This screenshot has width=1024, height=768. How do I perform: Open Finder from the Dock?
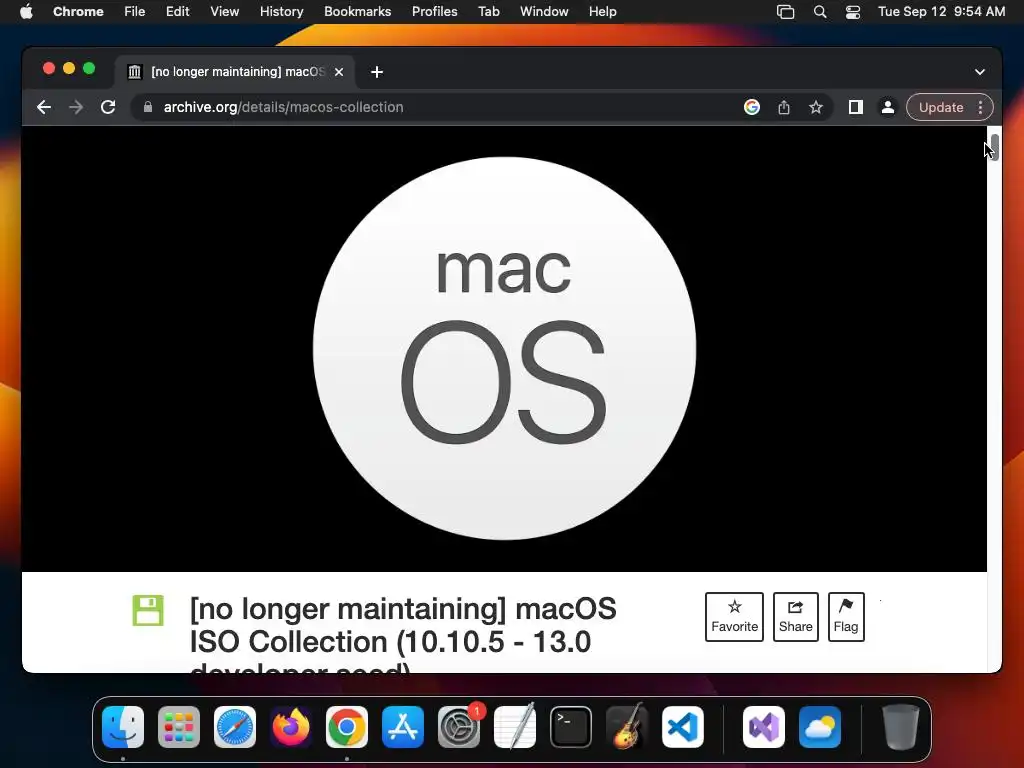tap(123, 727)
